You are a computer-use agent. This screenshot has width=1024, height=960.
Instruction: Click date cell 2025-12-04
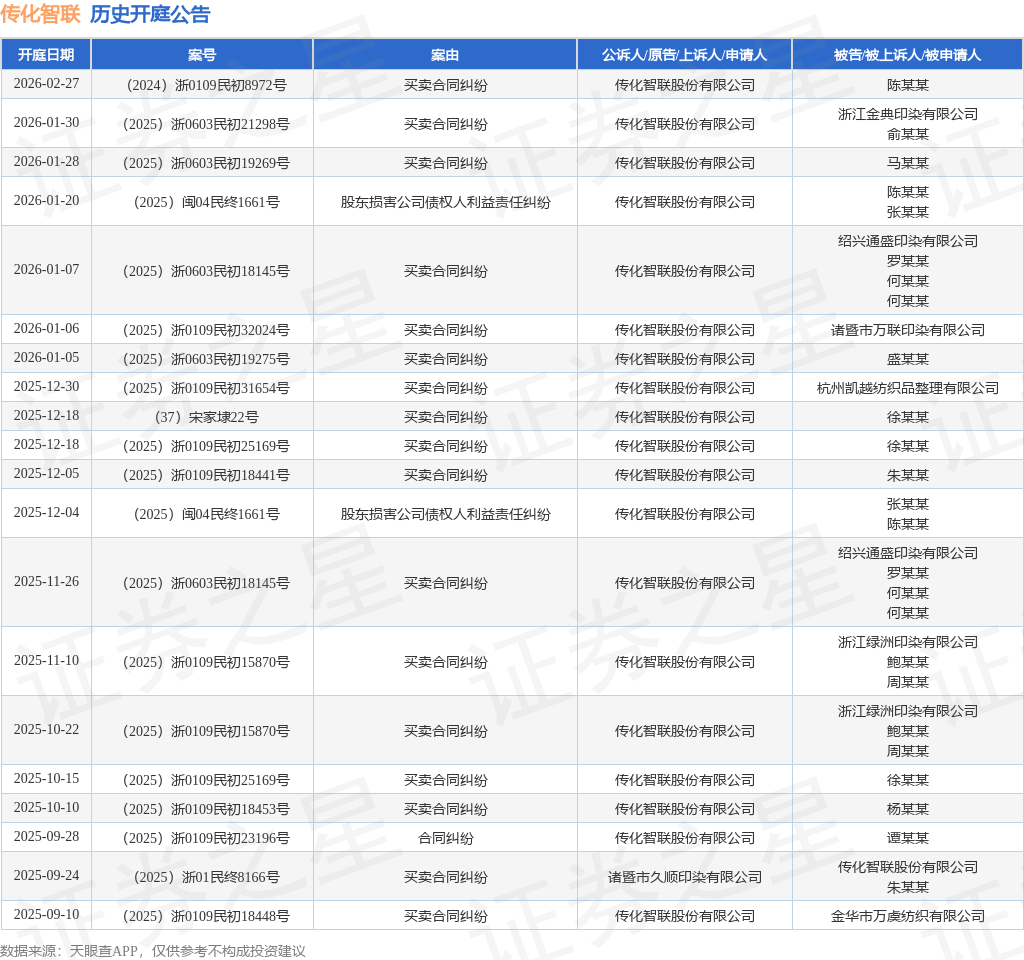(x=46, y=513)
